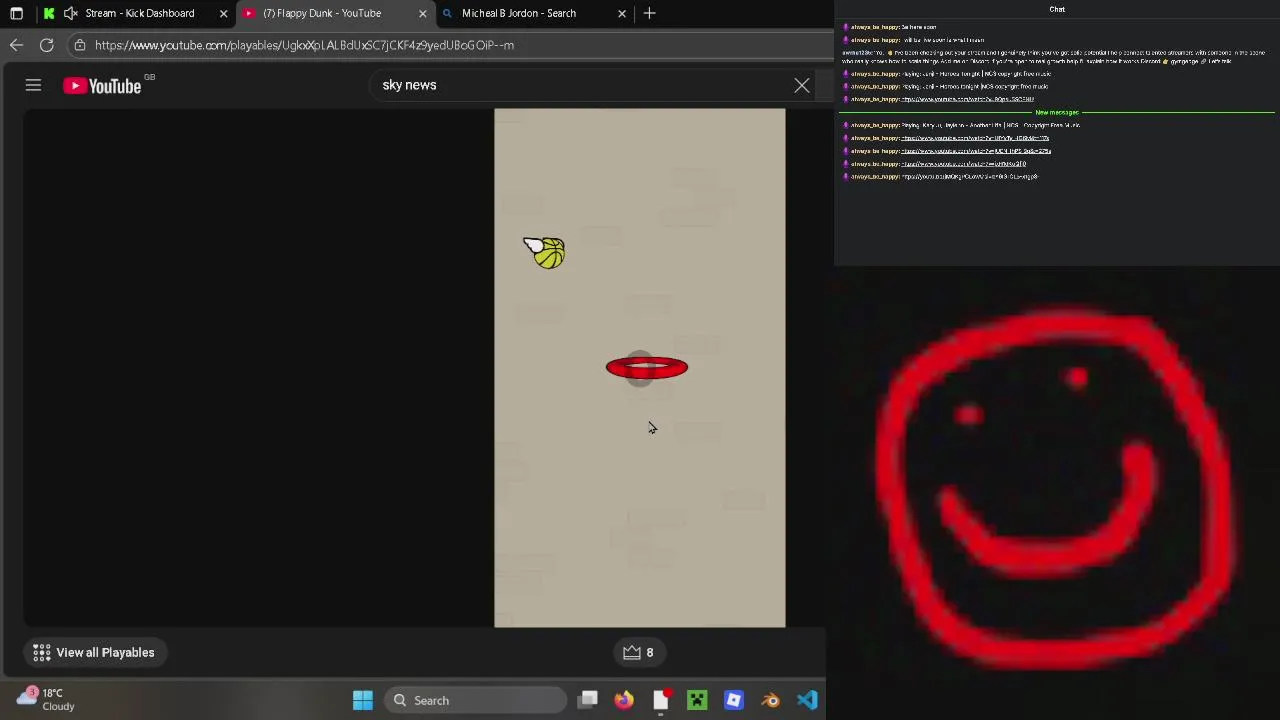The width and height of the screenshot is (1280, 720).
Task: Open Visual Studio Code from the taskbar
Action: point(807,700)
